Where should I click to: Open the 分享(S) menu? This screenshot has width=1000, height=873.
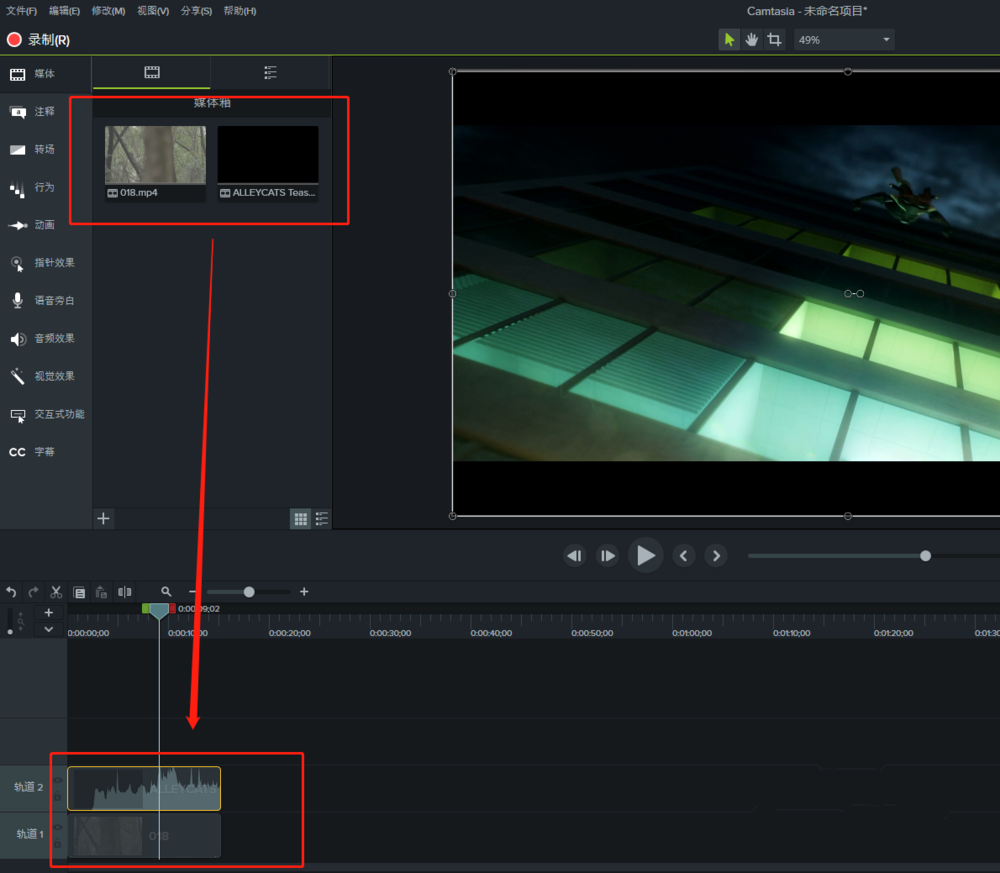tap(196, 10)
